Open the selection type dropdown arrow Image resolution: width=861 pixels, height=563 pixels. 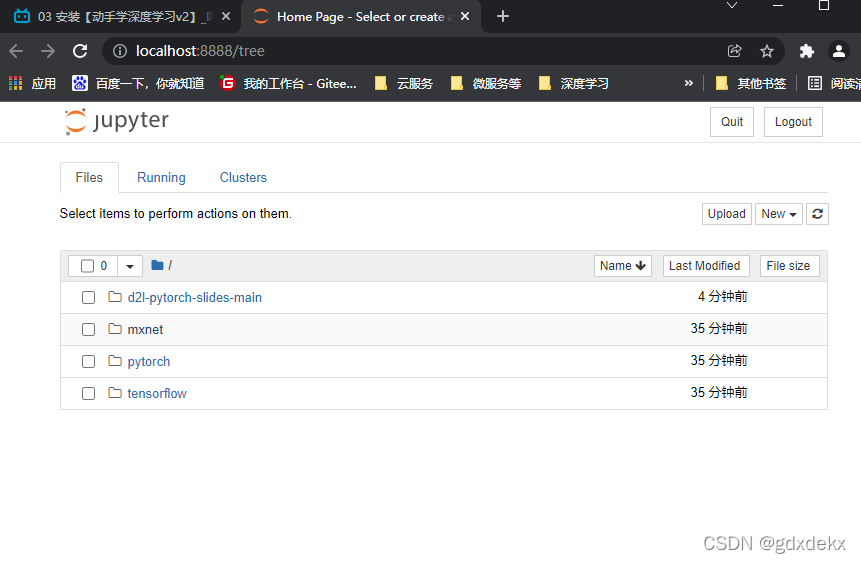tap(130, 266)
